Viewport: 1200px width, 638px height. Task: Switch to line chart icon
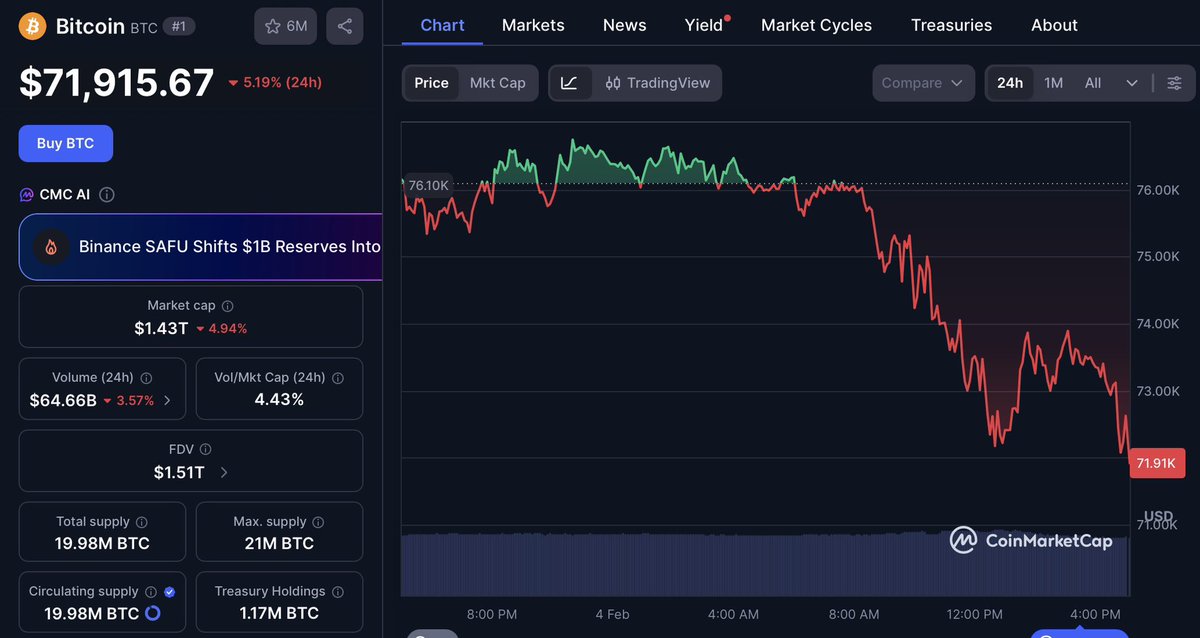[569, 83]
